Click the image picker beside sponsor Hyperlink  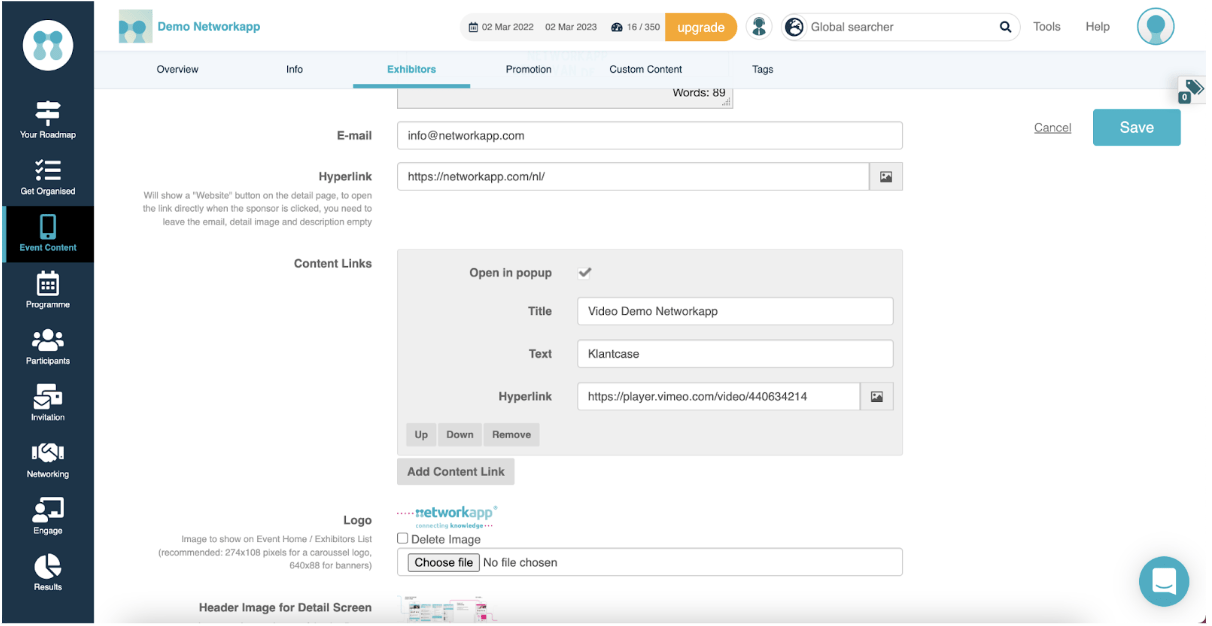pos(886,177)
